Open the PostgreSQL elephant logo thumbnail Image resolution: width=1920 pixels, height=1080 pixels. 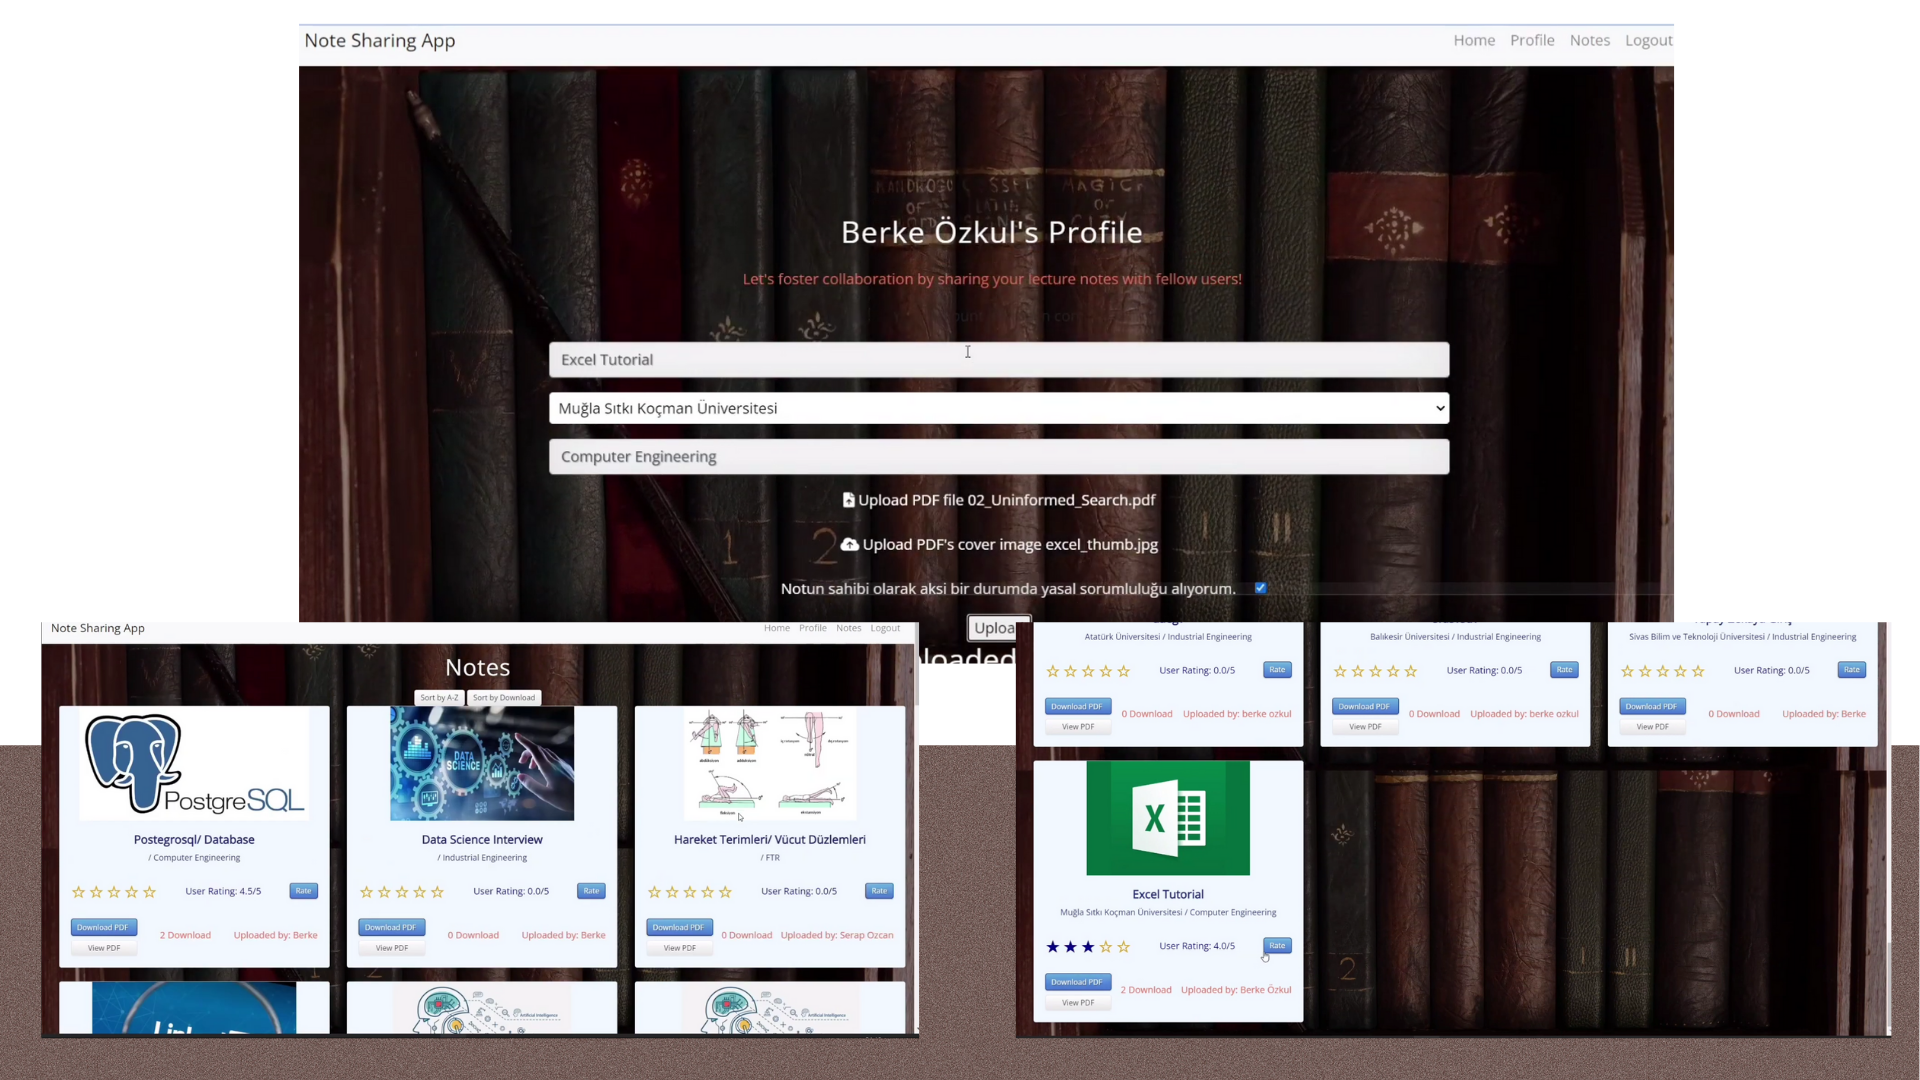pyautogui.click(x=194, y=765)
